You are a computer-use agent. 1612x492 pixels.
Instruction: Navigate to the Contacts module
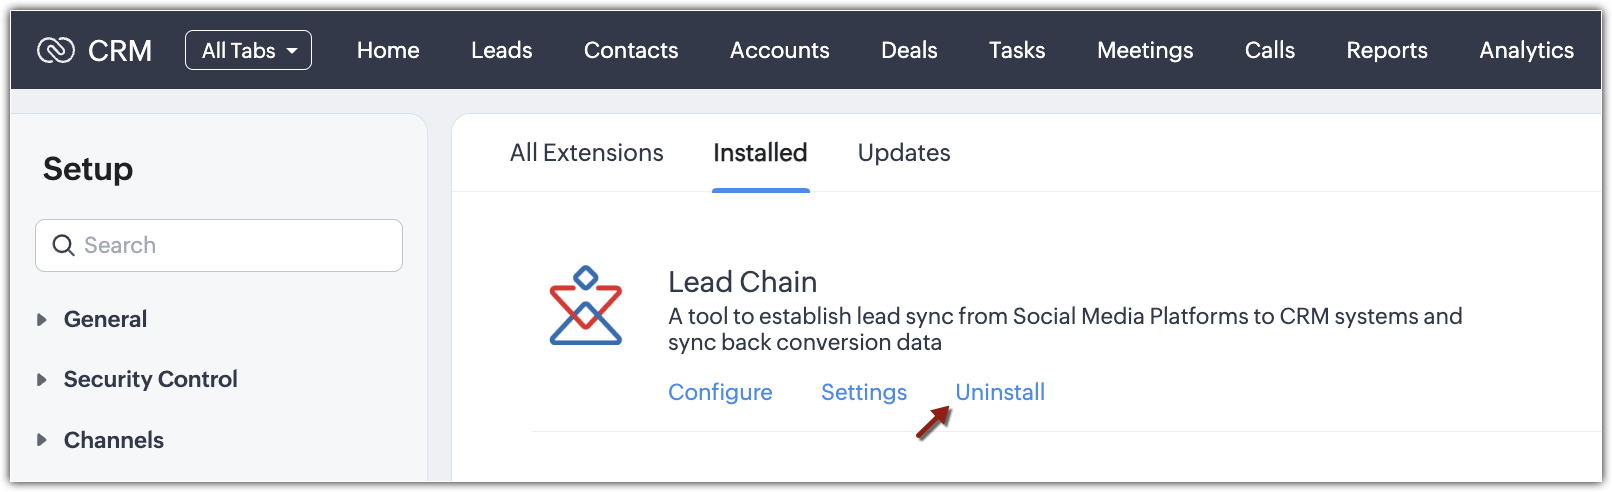click(x=631, y=50)
